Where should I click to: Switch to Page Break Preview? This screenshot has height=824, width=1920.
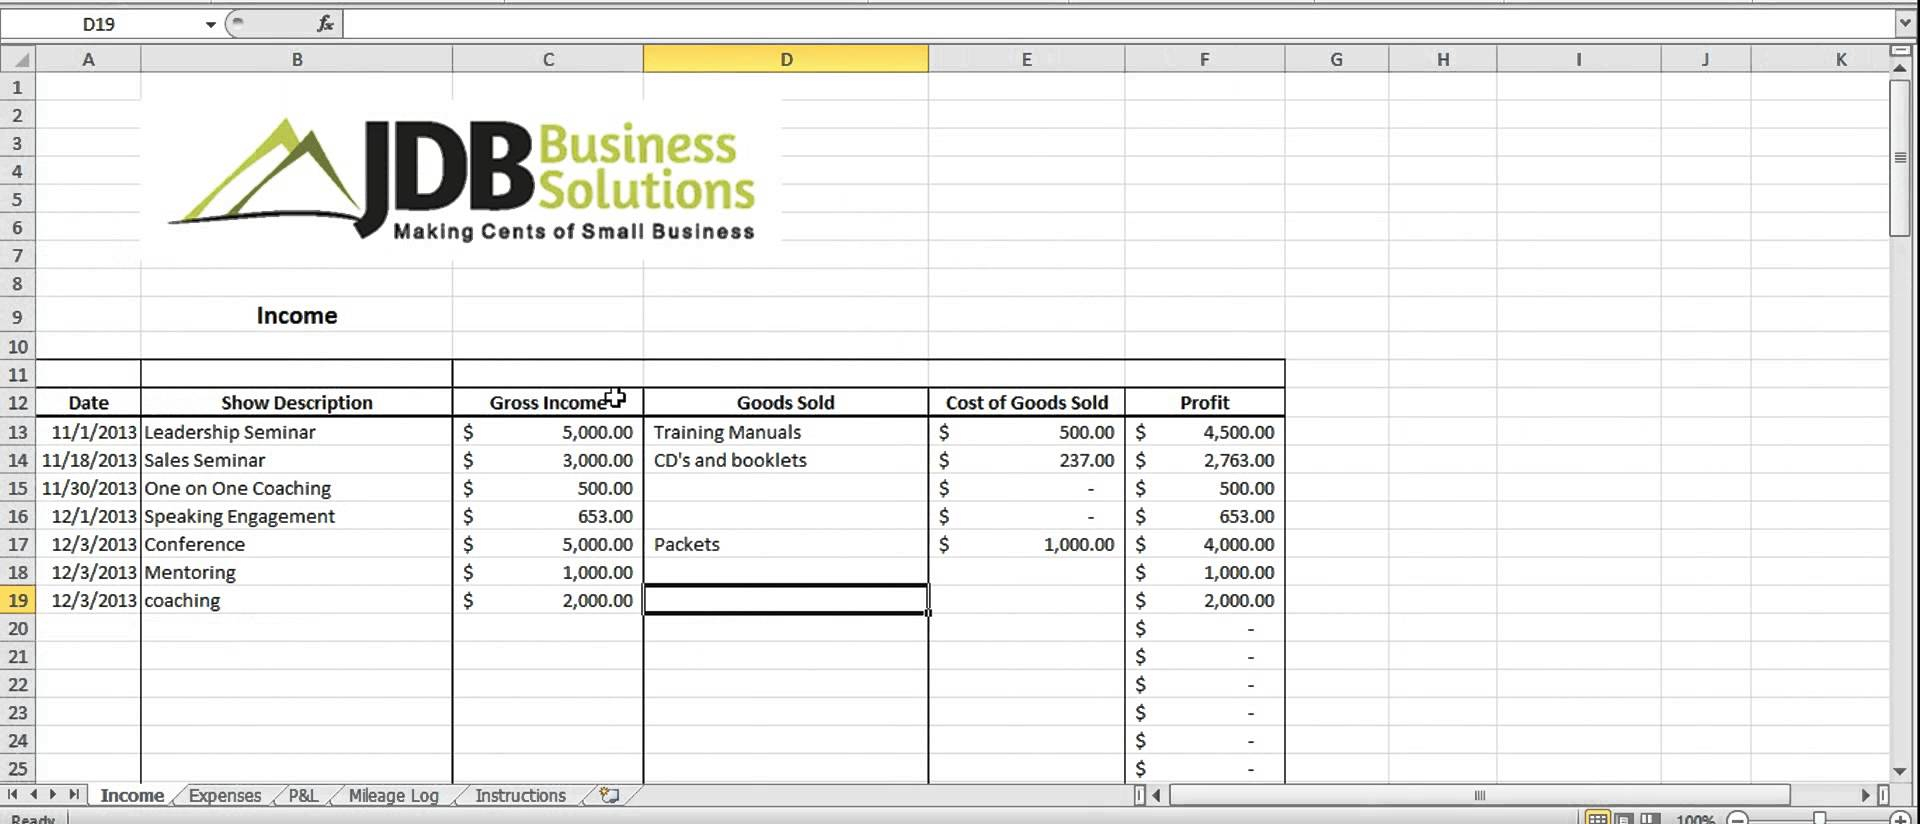(x=1650, y=819)
